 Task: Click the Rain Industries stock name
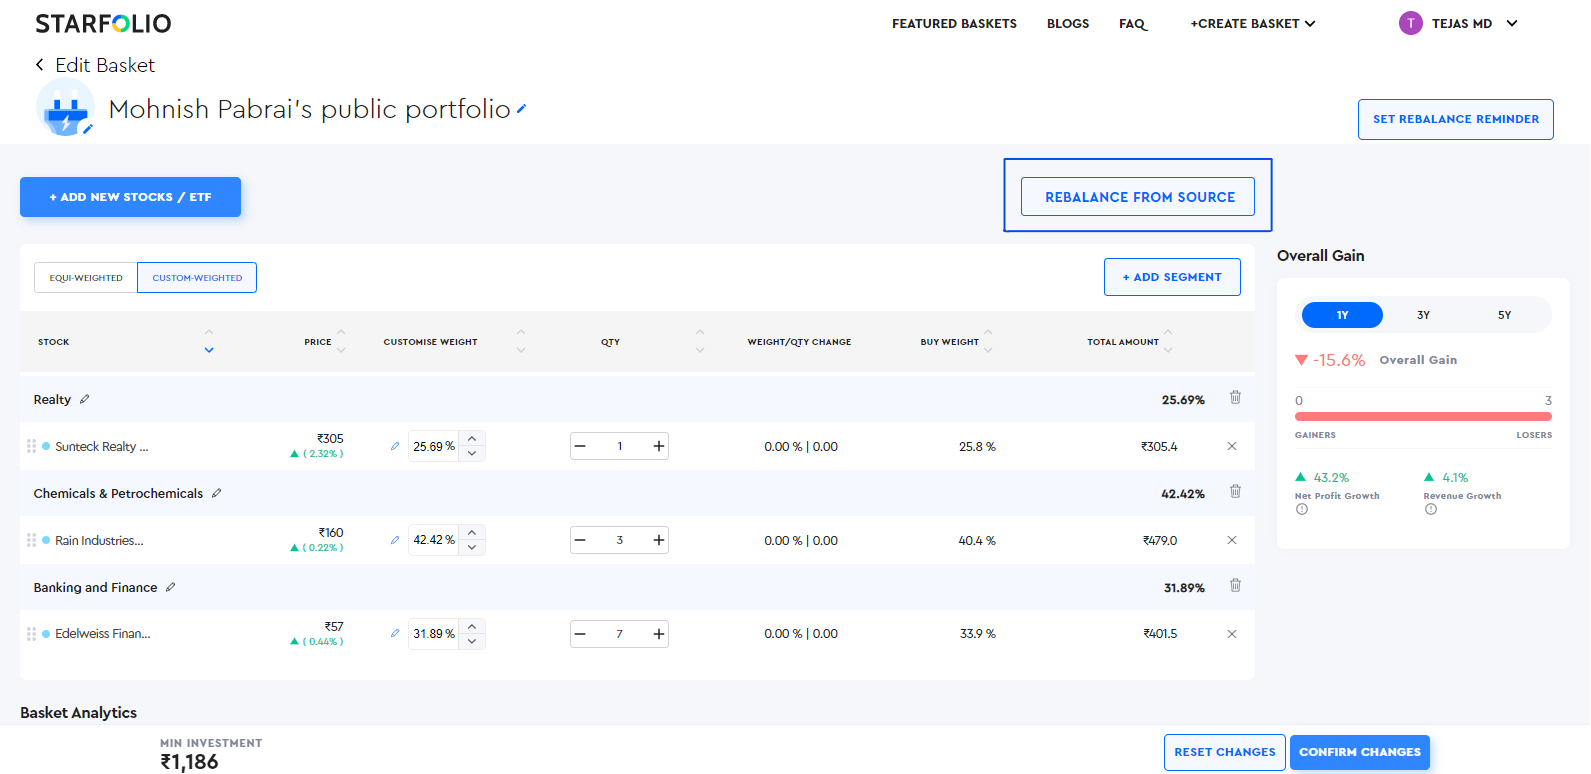click(99, 540)
